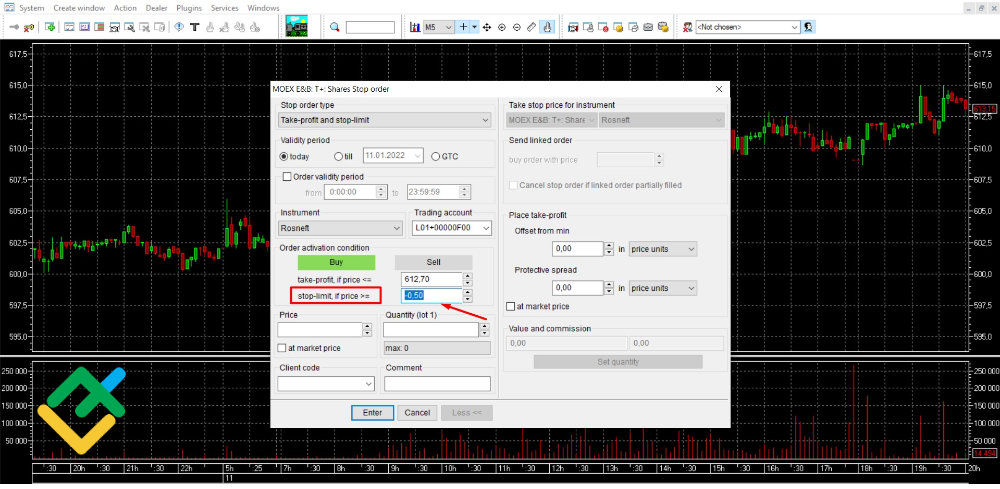Select the four-arrow move chart tool
The height and width of the screenshot is (489, 1000).
point(487,27)
